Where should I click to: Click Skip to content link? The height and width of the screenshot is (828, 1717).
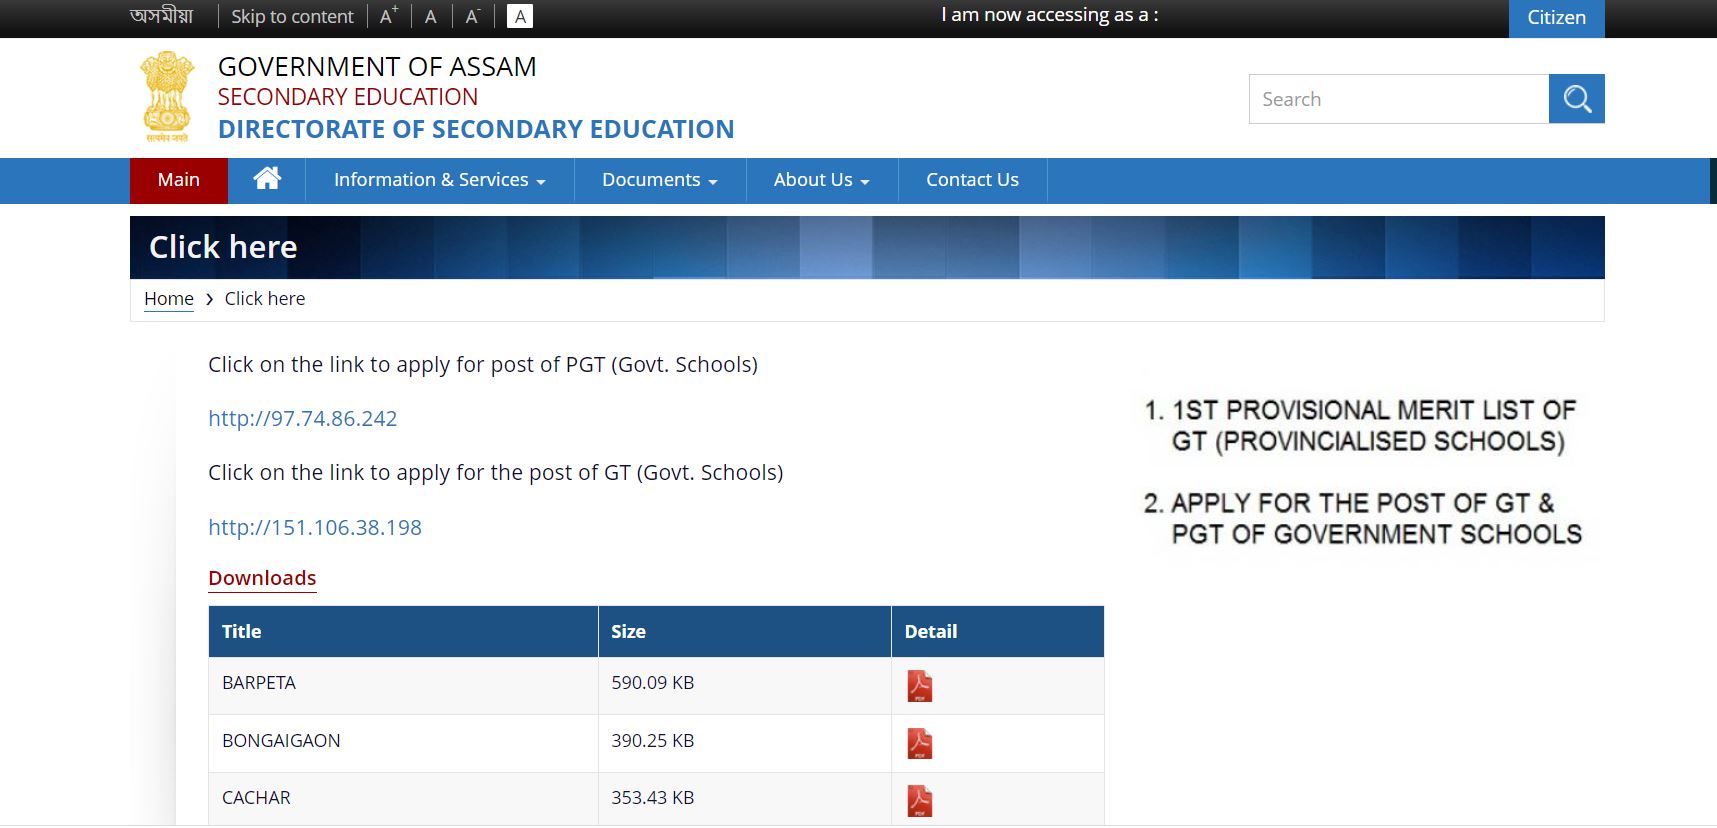tap(292, 16)
